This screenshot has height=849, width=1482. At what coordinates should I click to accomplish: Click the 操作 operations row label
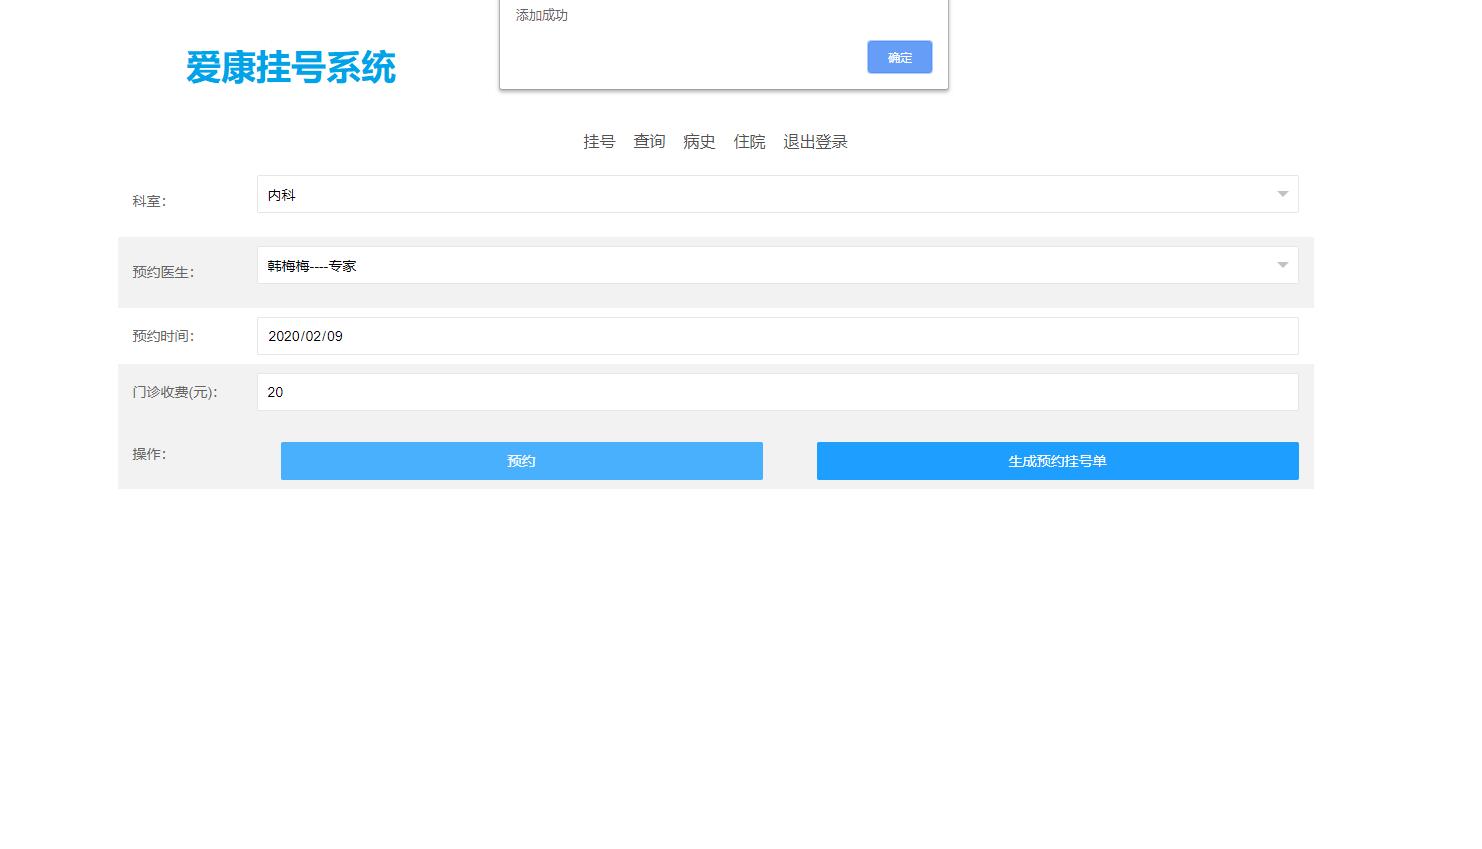[x=148, y=454]
